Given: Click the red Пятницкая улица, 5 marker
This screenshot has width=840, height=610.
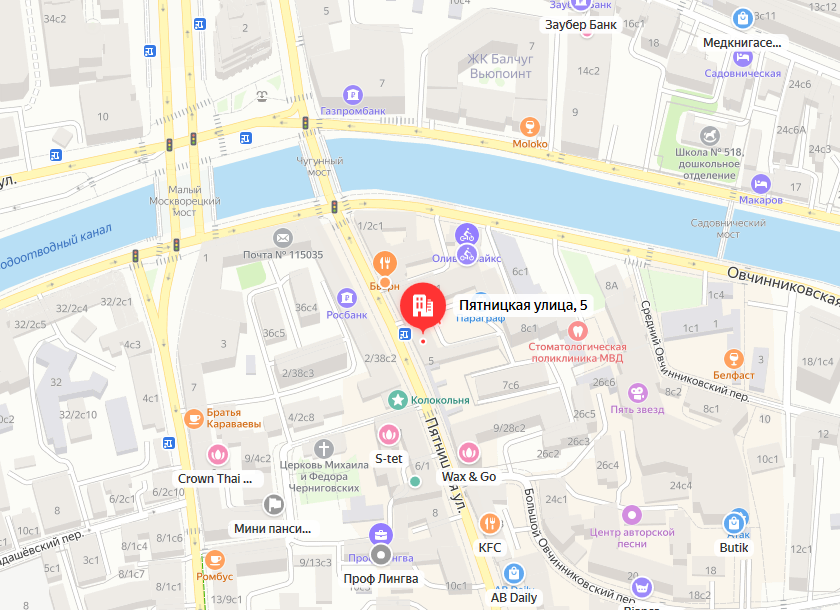Looking at the screenshot, I should (423, 306).
